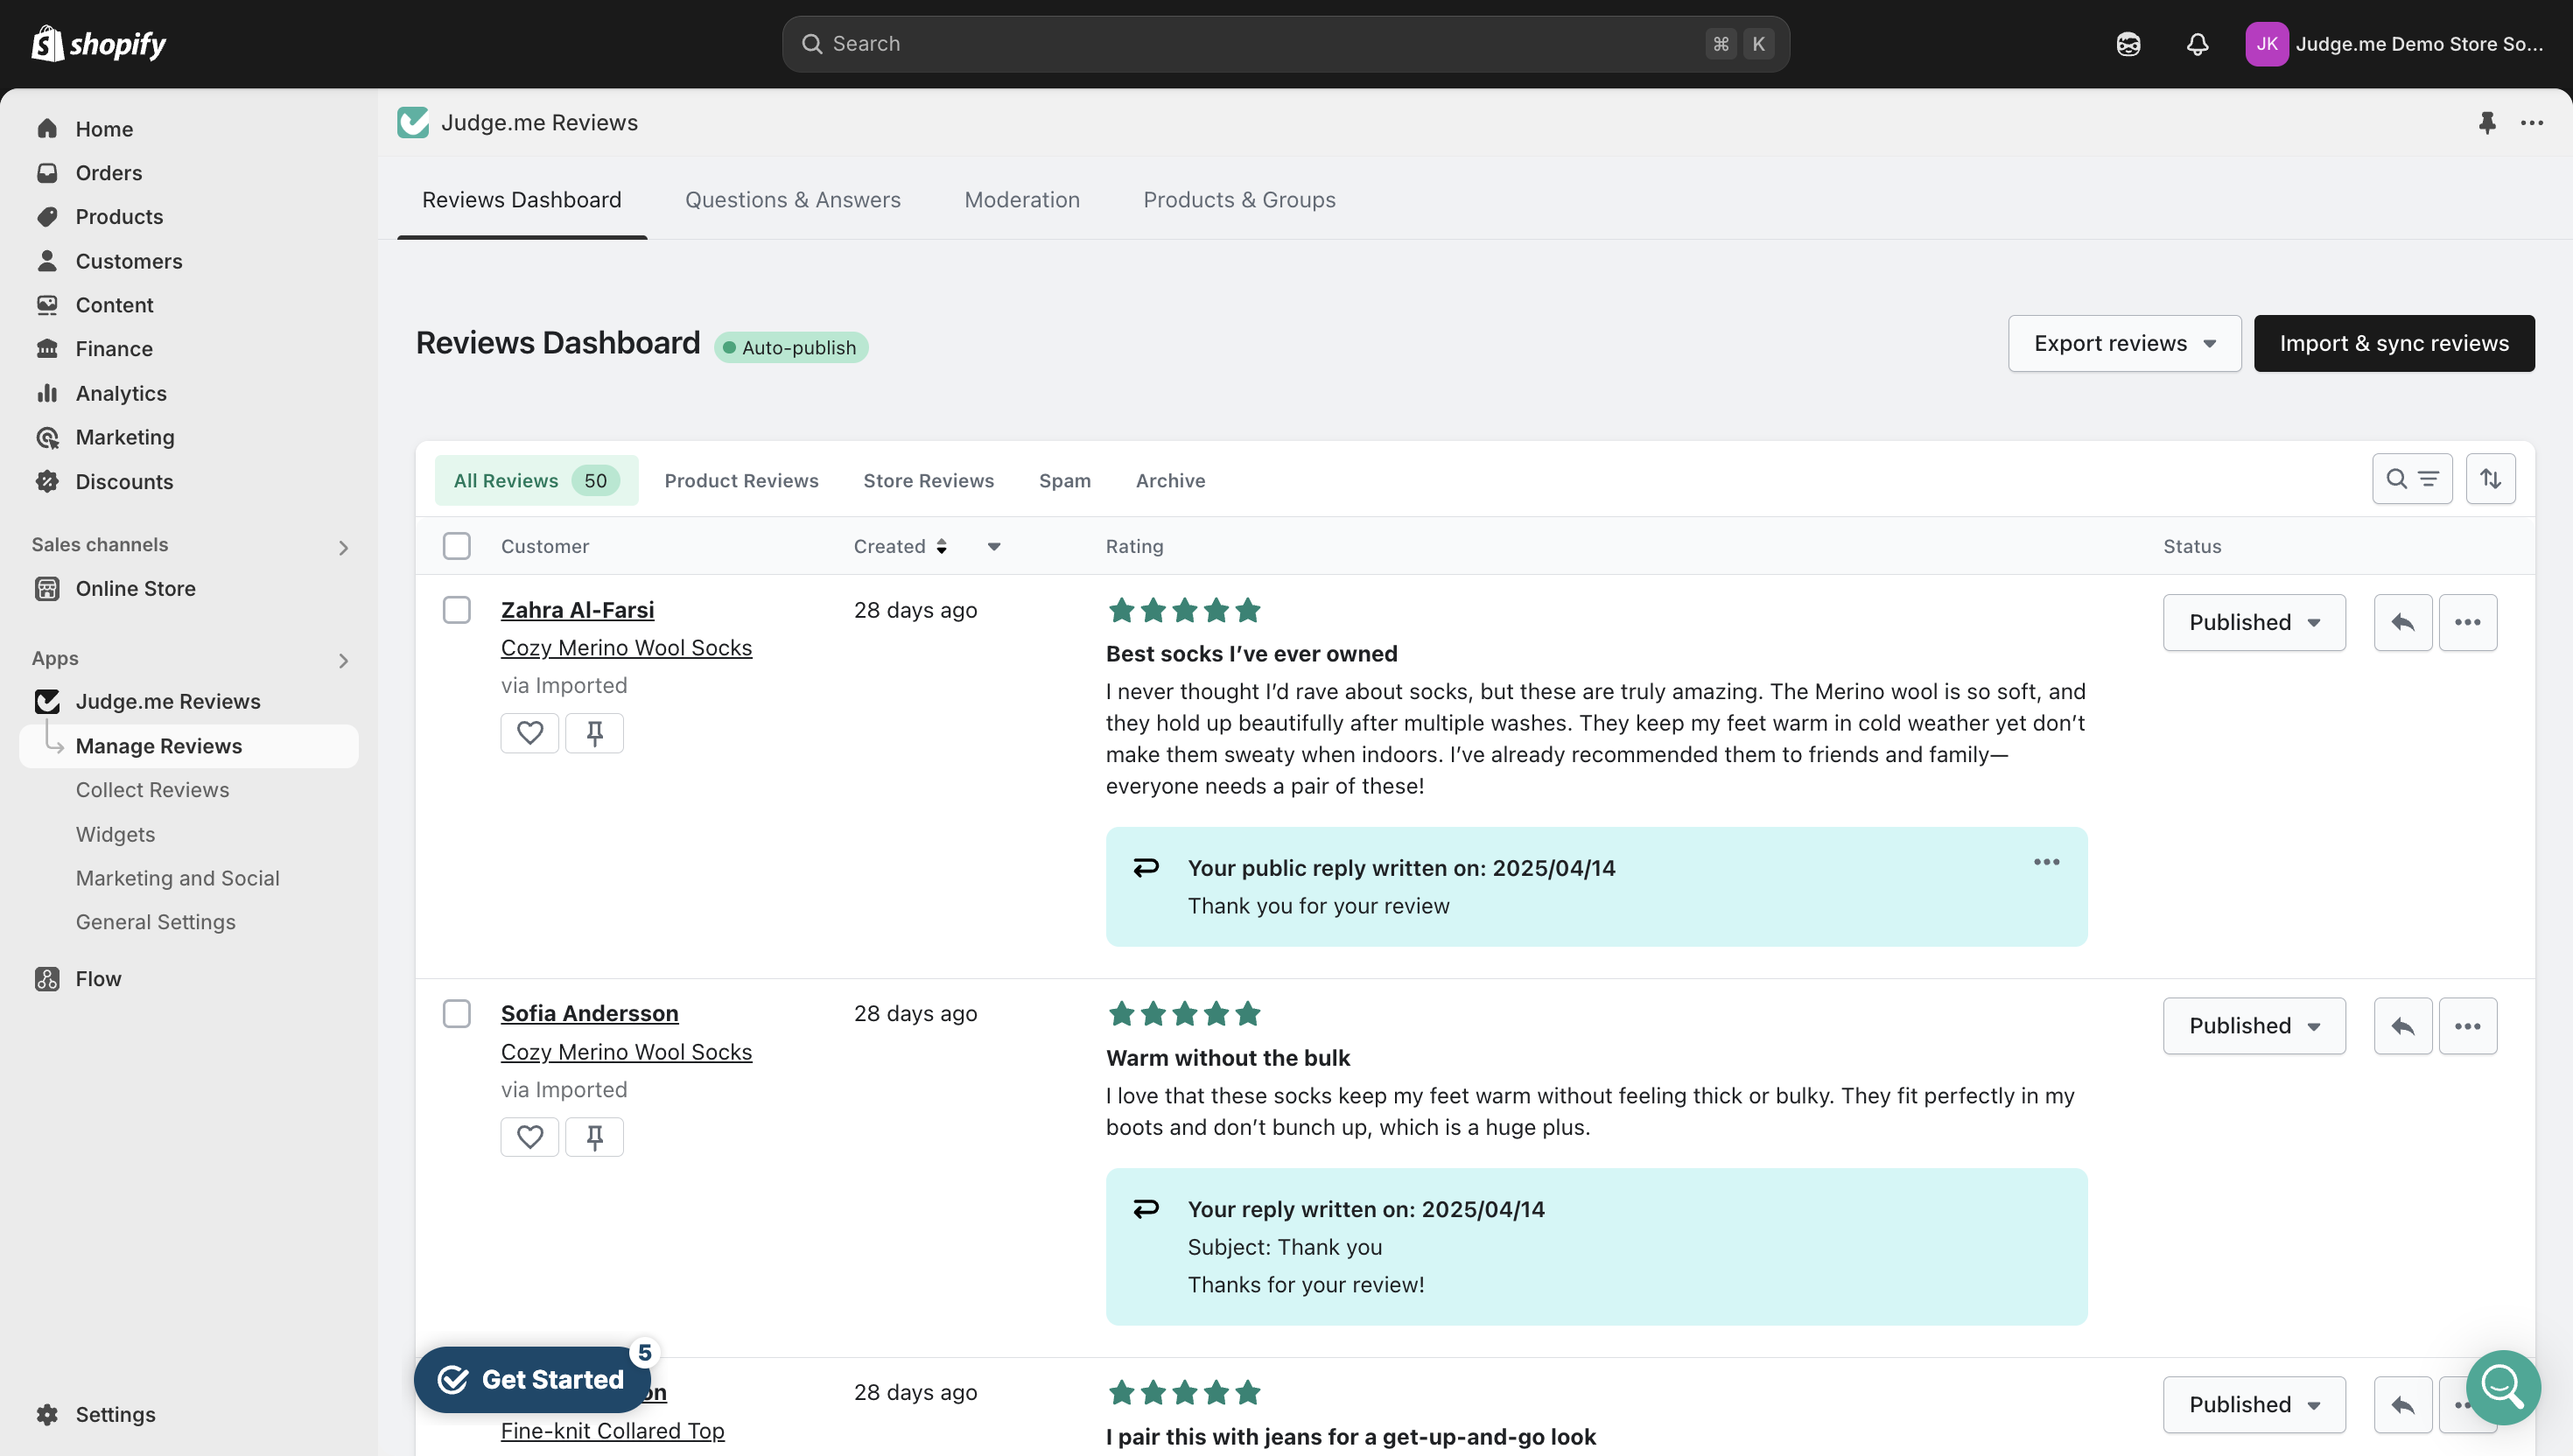The height and width of the screenshot is (1456, 2573).
Task: Open Sofia Andersson customer link
Action: [x=589, y=1014]
